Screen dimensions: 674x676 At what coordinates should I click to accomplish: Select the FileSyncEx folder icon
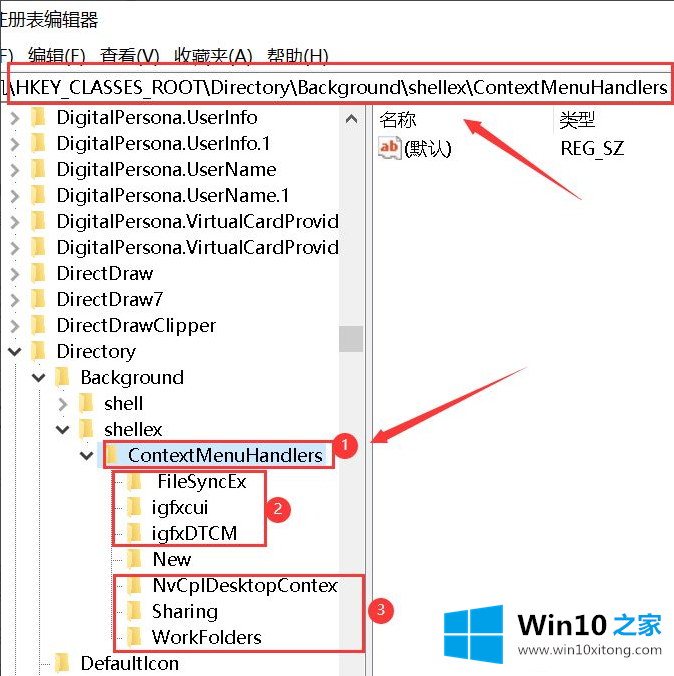(x=135, y=482)
